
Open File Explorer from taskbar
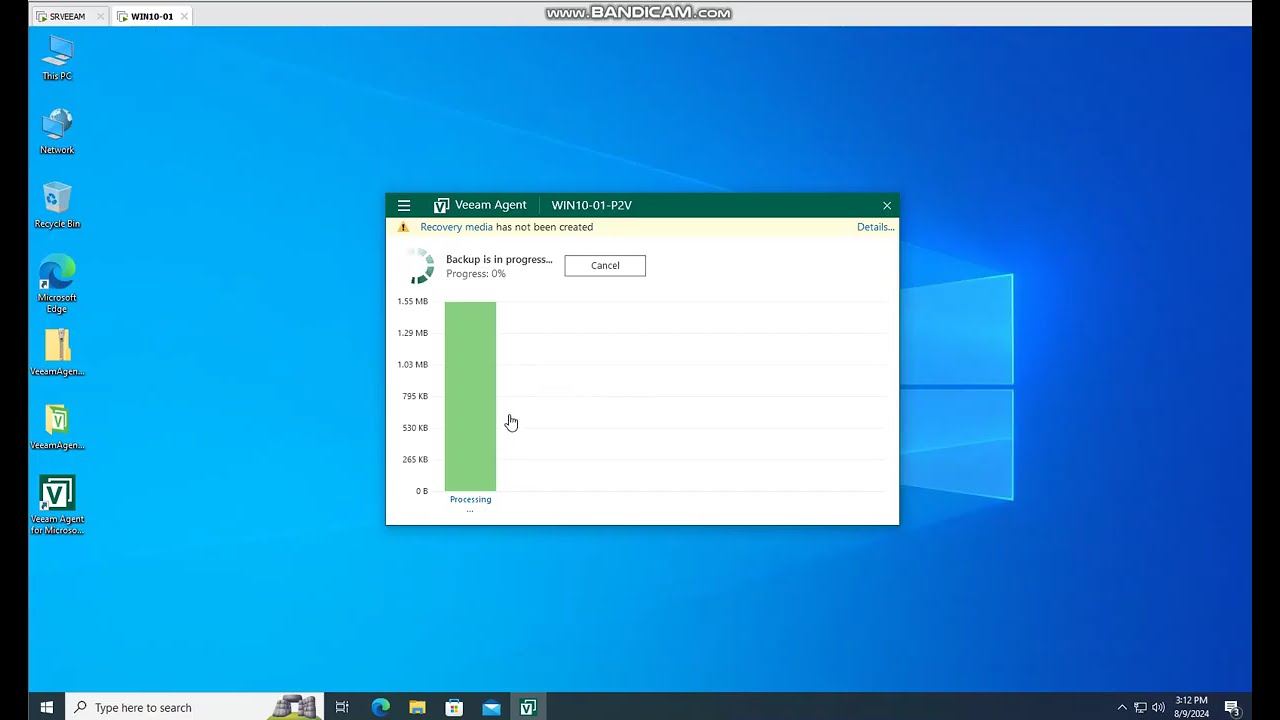417,707
